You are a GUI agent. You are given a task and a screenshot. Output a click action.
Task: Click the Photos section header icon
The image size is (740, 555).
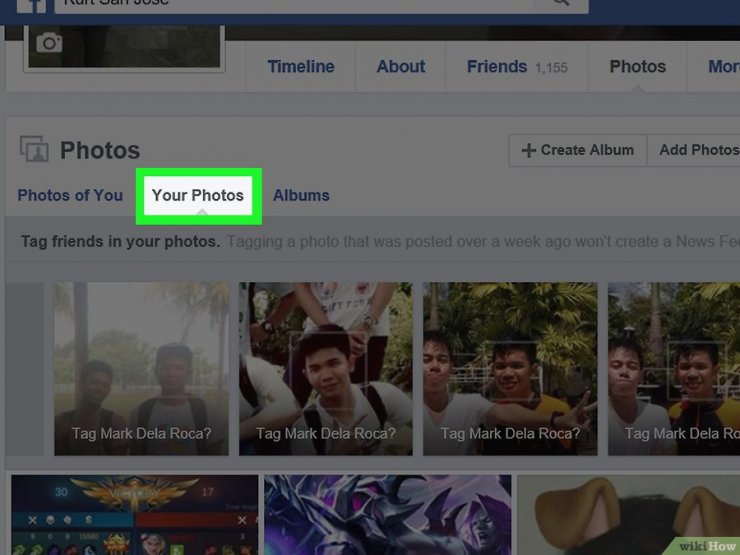34,149
